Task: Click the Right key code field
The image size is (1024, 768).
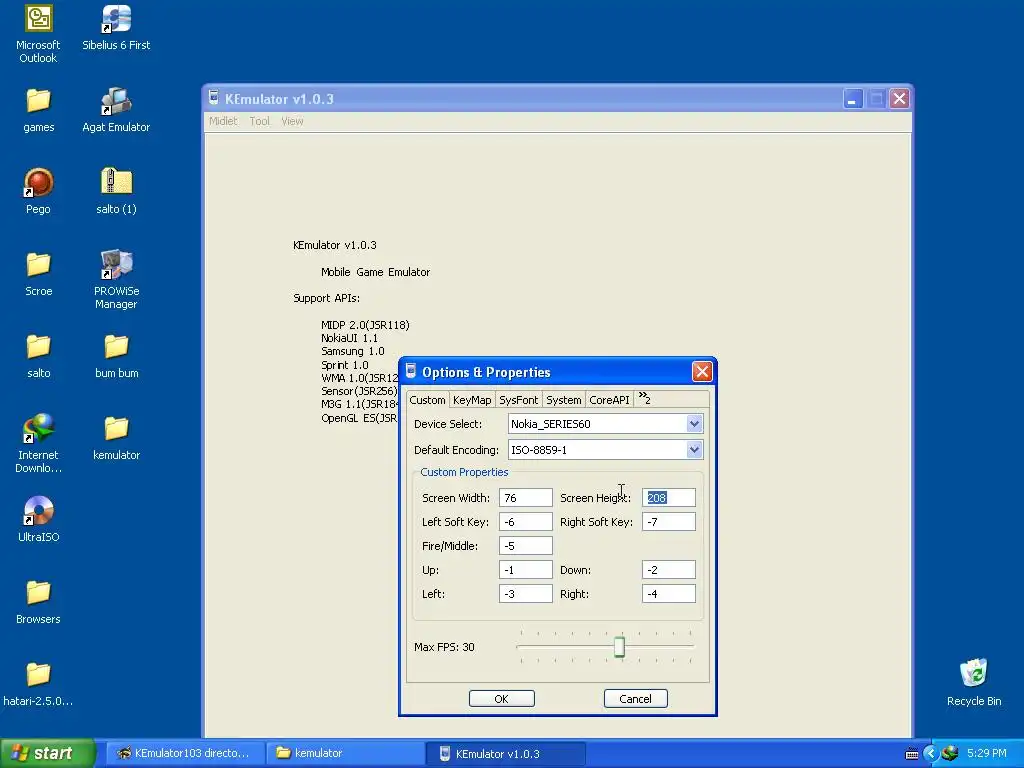Action: pos(669,594)
